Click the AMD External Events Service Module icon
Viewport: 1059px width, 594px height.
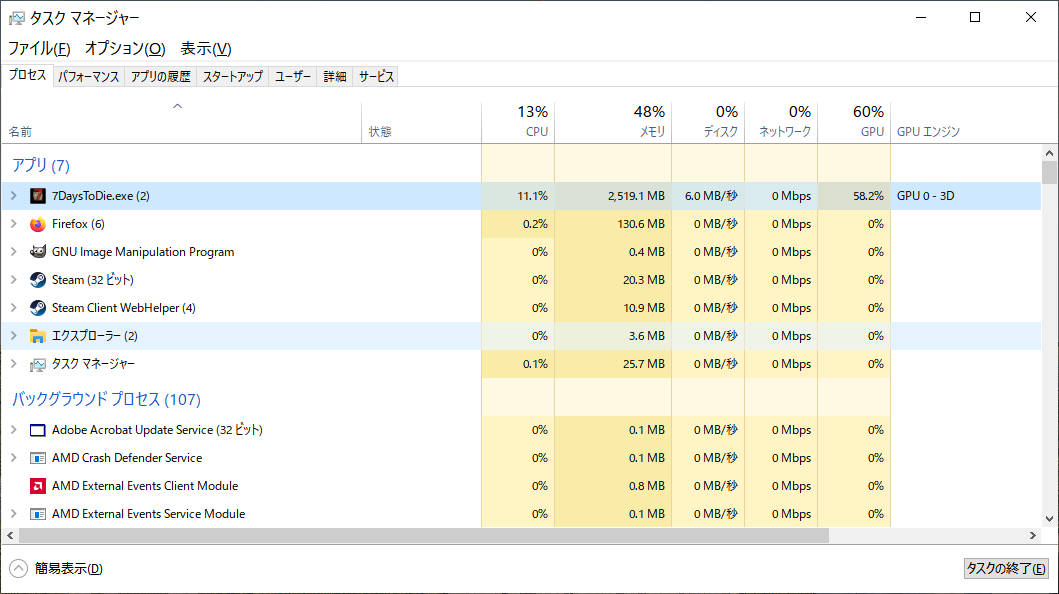(x=38, y=514)
